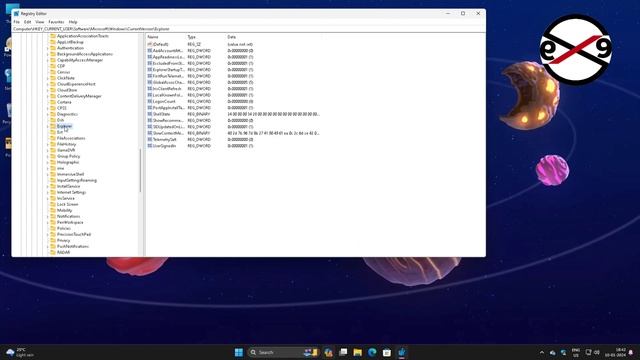This screenshot has width=640, height=360.
Task: Expand the Group Policy key
Action: pos(47,156)
